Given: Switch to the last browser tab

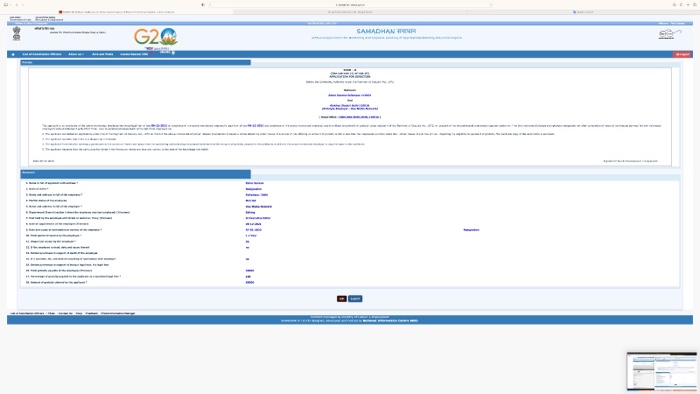Looking at the screenshot, I should [x=583, y=12].
